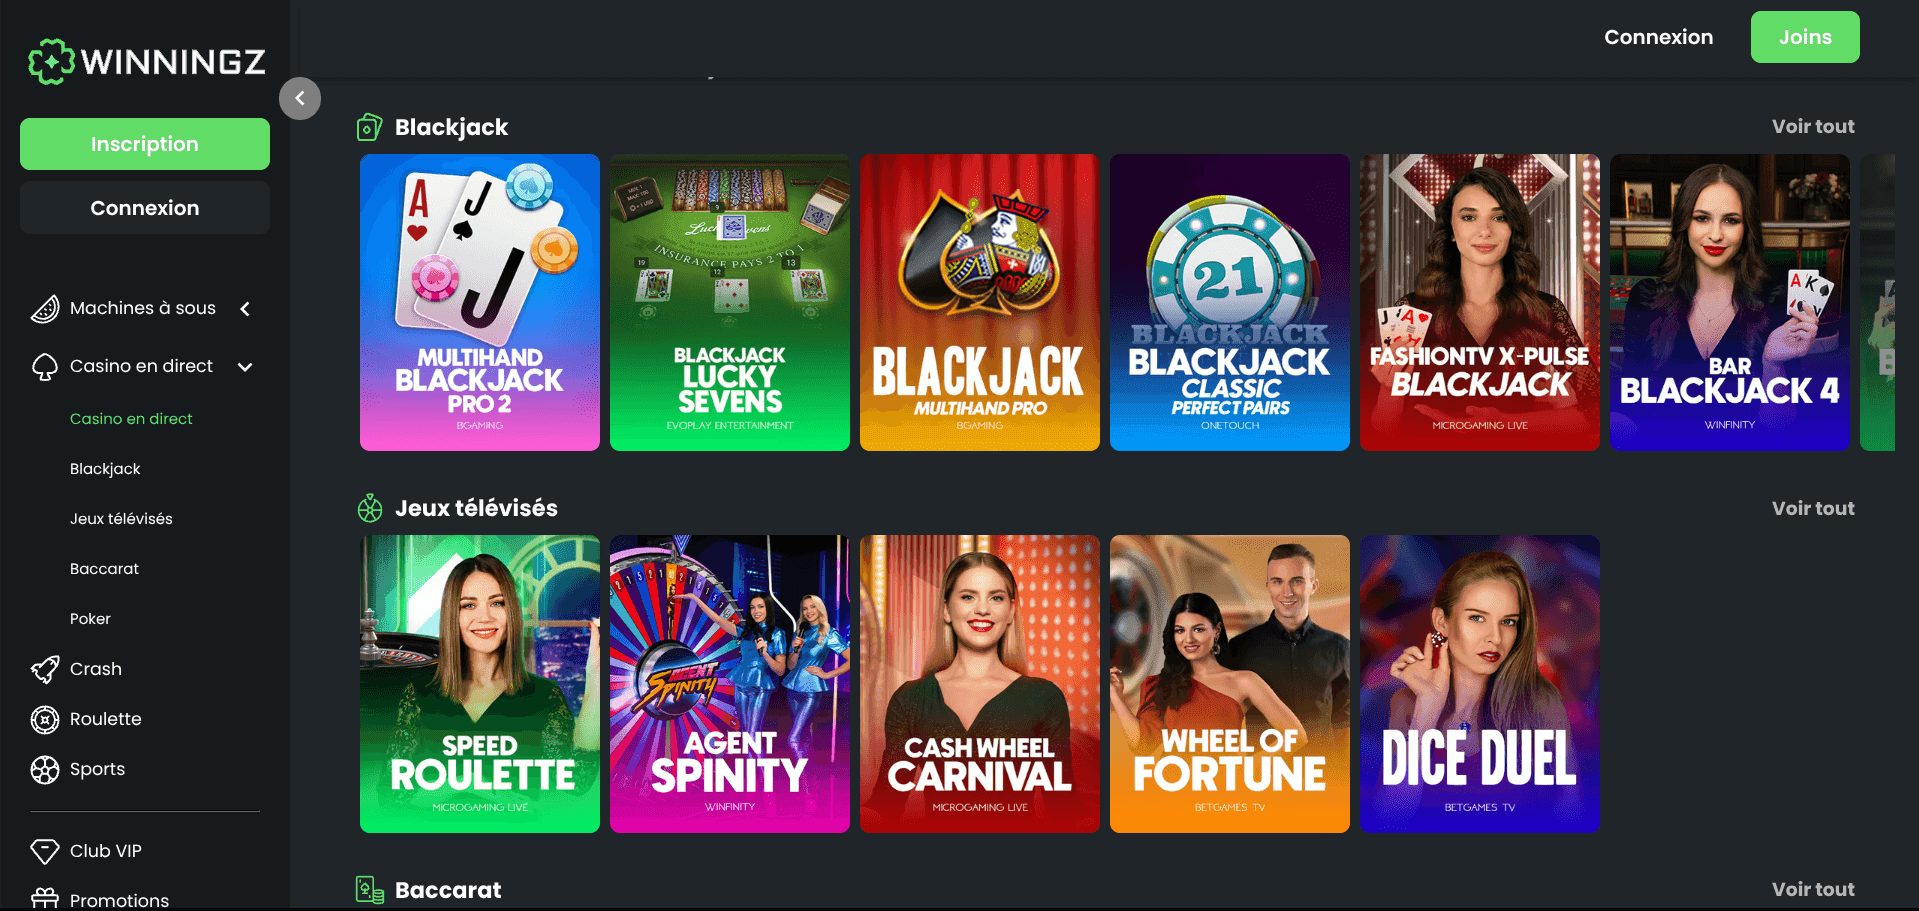Expand the Machines à sous chevron
The height and width of the screenshot is (911, 1919).
coord(245,309)
